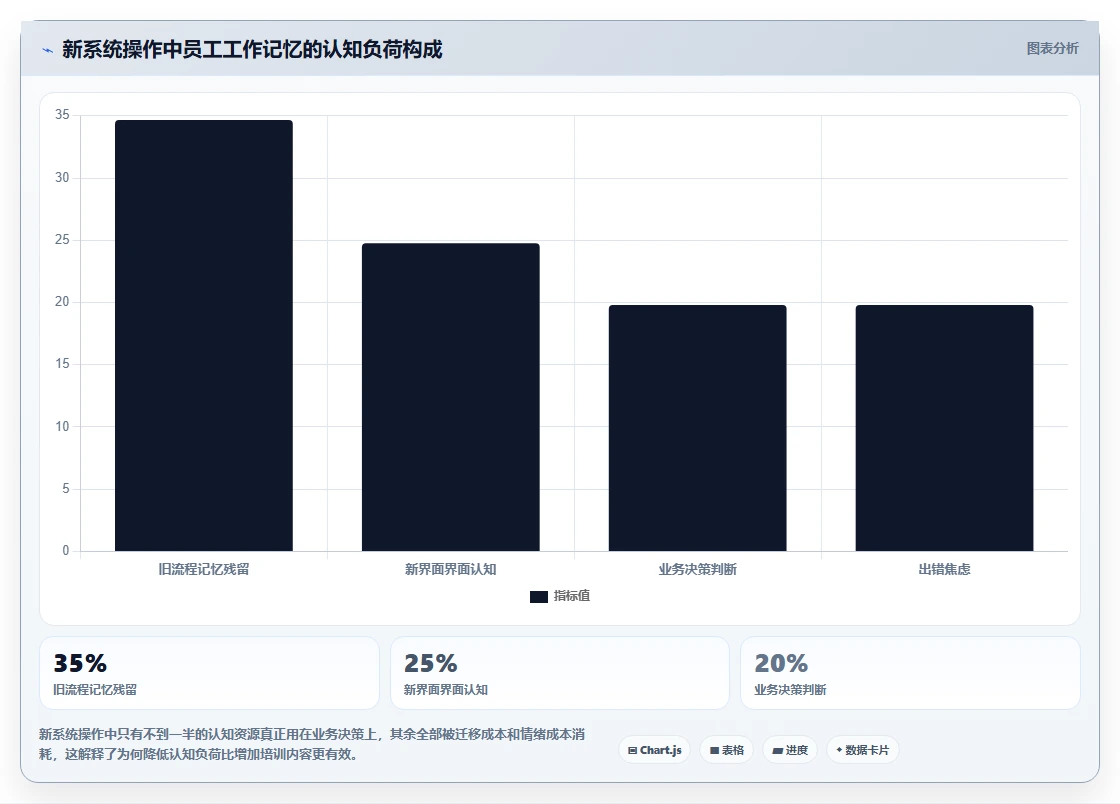Click the icon inside the 进度 tag
This screenshot has width=1120, height=804.
point(778,750)
